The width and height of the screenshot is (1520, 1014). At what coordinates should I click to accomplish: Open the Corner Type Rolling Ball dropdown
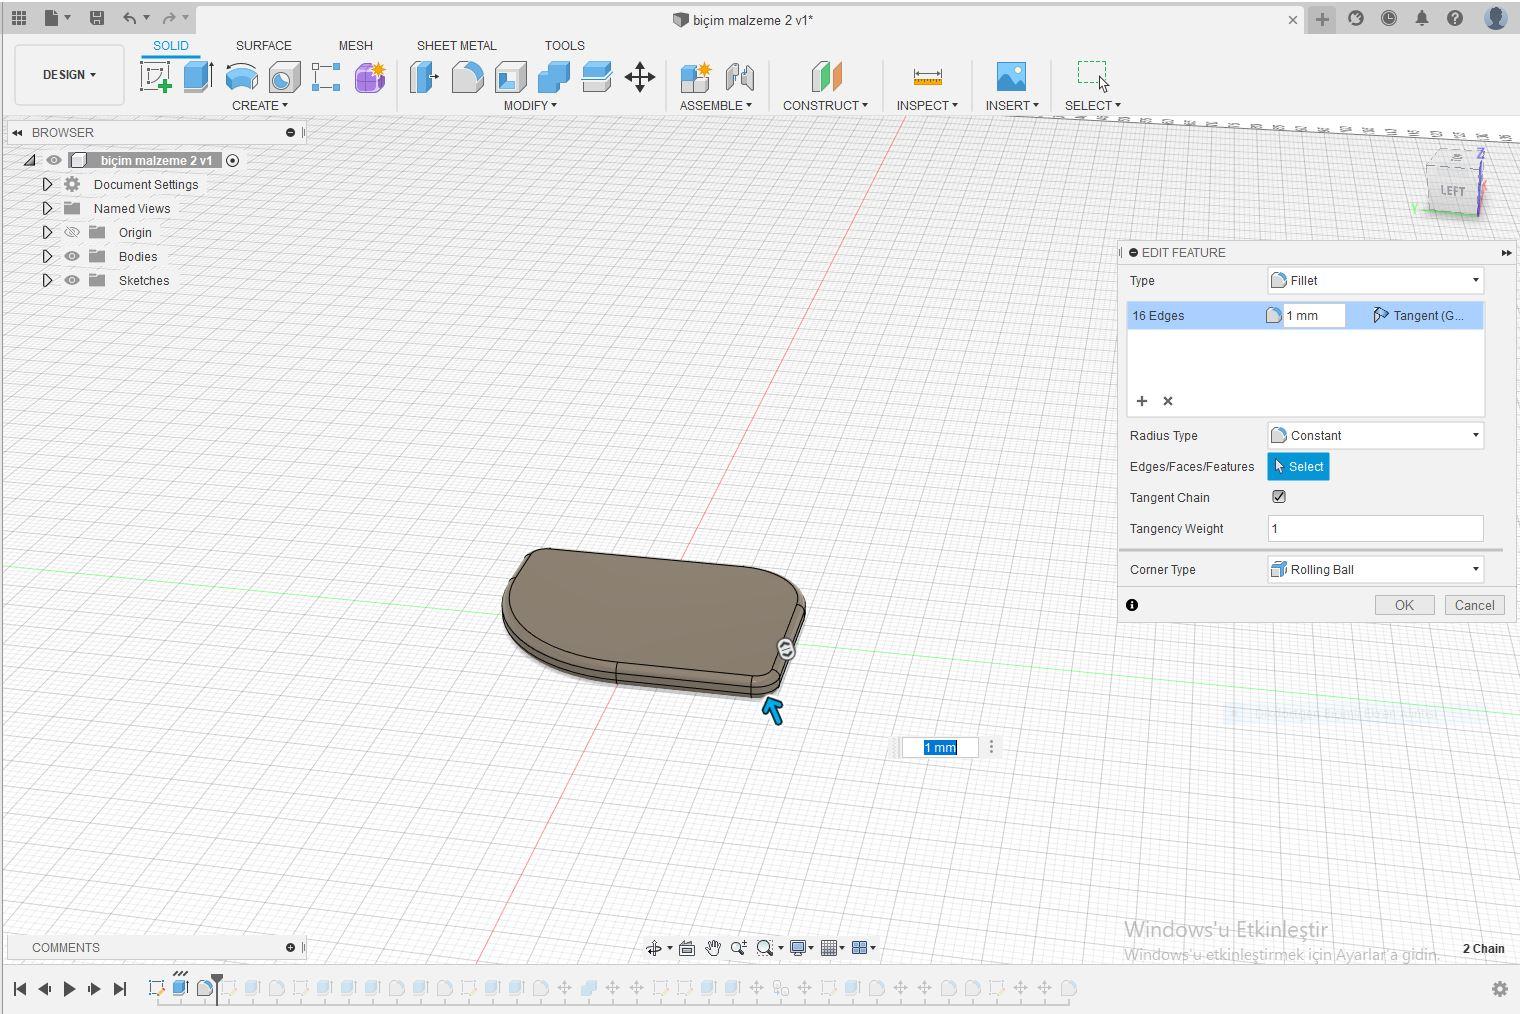(1375, 569)
